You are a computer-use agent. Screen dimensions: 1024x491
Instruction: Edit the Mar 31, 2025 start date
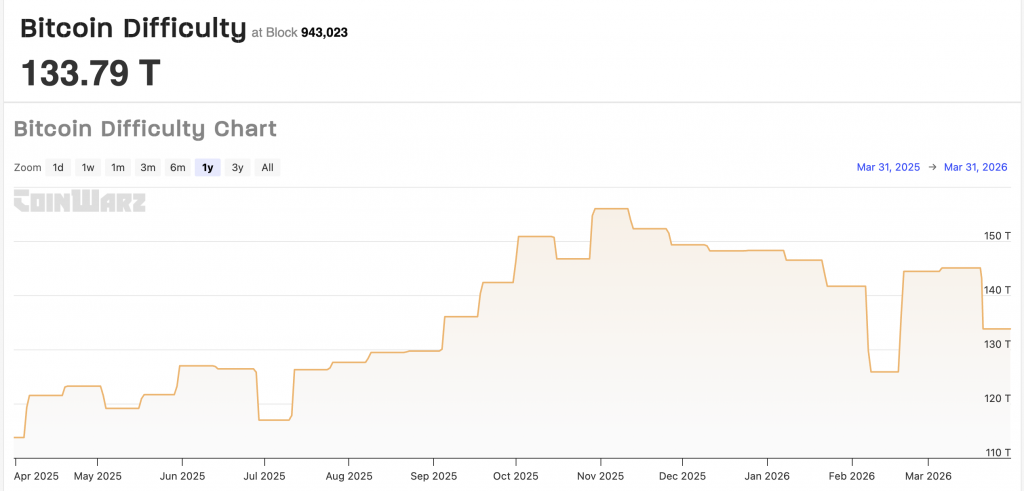coord(888,167)
